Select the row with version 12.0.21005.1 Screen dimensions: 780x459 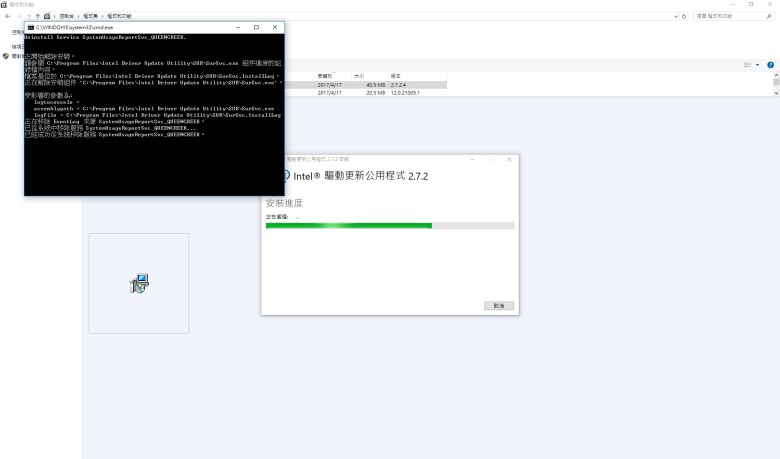coord(366,92)
